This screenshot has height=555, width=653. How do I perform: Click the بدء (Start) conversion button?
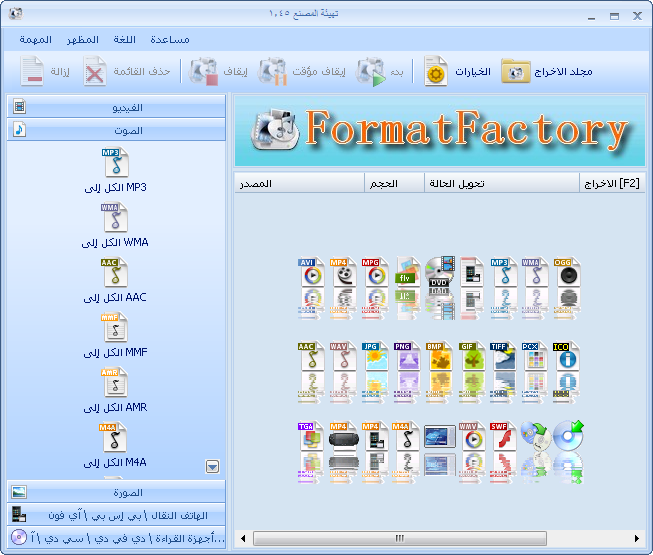379,72
